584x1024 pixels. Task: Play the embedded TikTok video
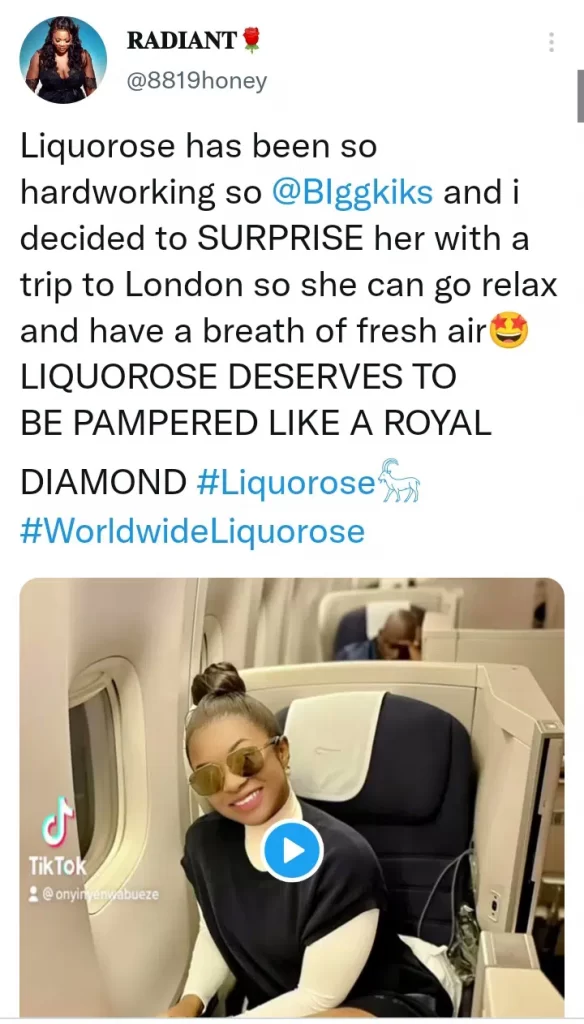(292, 850)
